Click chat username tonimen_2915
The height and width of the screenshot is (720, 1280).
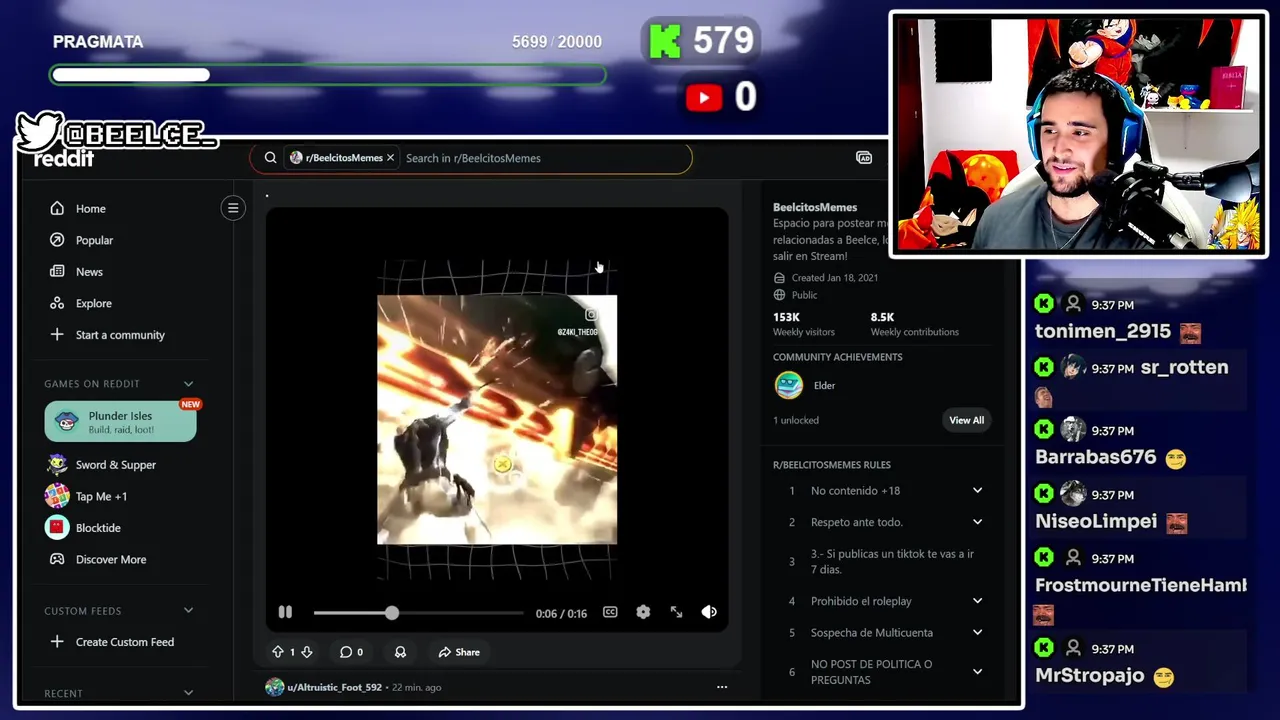[1102, 331]
